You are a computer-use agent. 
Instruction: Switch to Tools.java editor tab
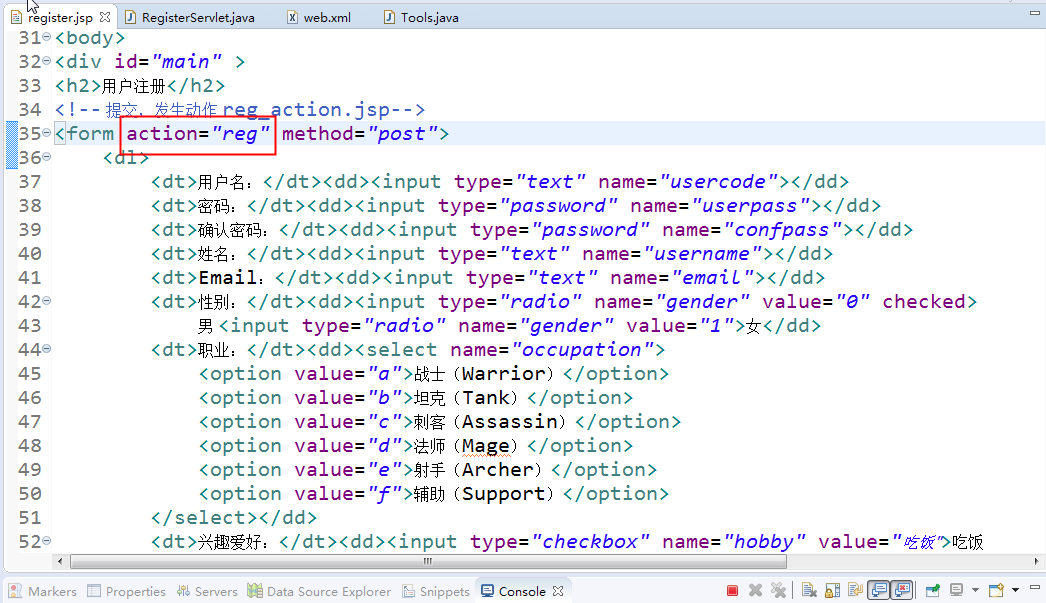[x=421, y=17]
